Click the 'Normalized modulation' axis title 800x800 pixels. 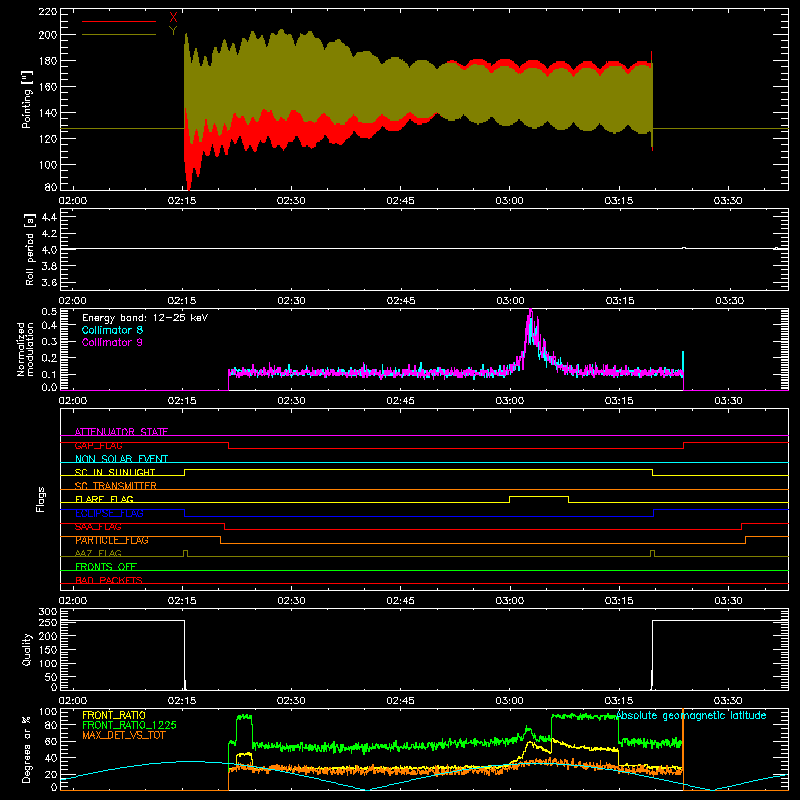pyautogui.click(x=25, y=349)
